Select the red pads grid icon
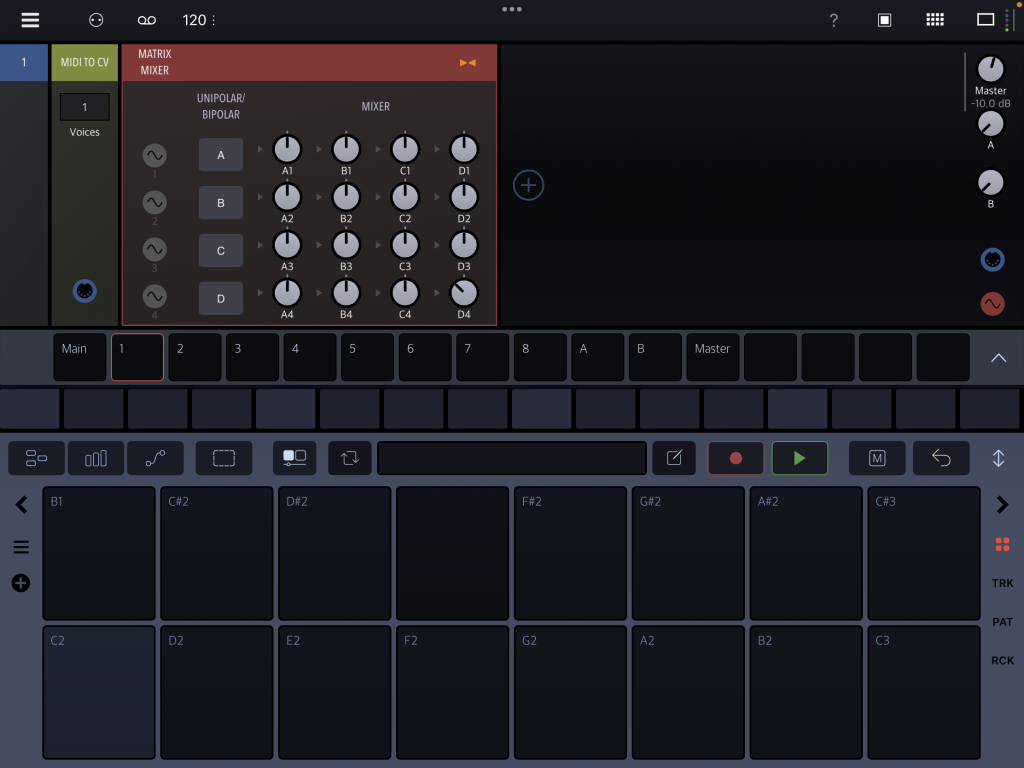 1002,545
